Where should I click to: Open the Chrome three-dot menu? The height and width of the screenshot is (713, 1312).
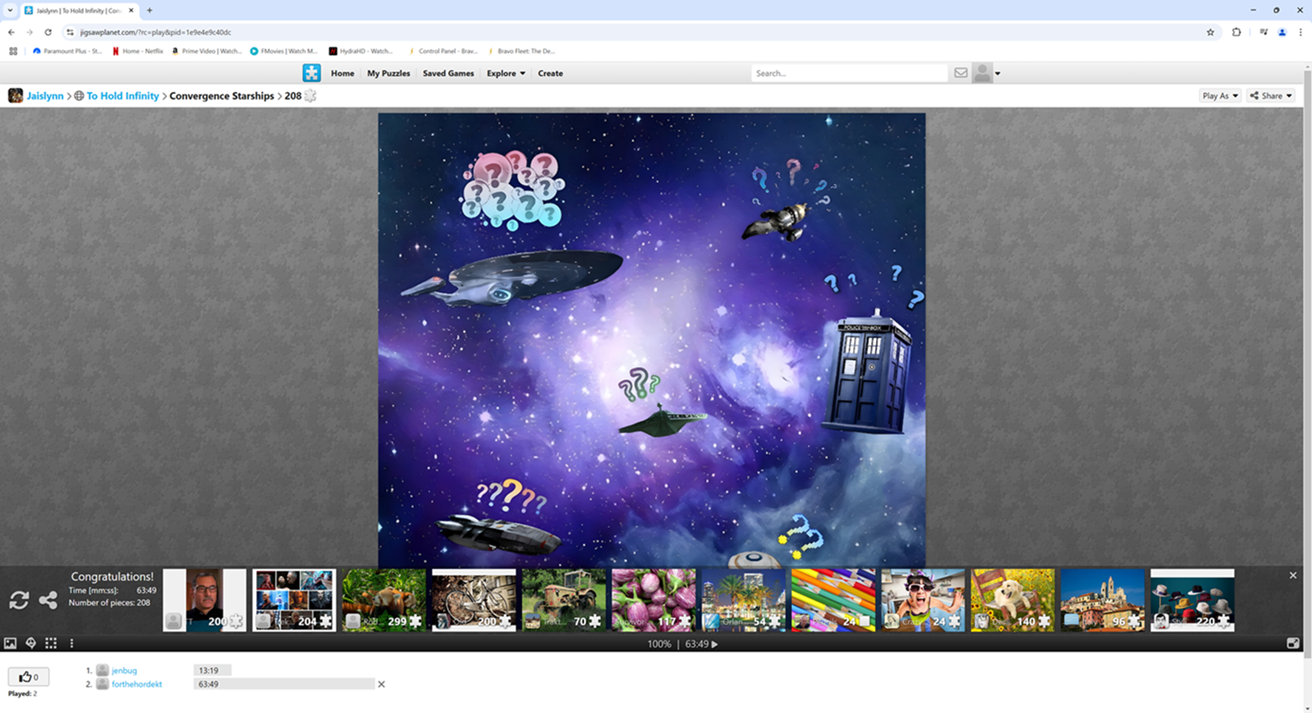click(x=1301, y=32)
